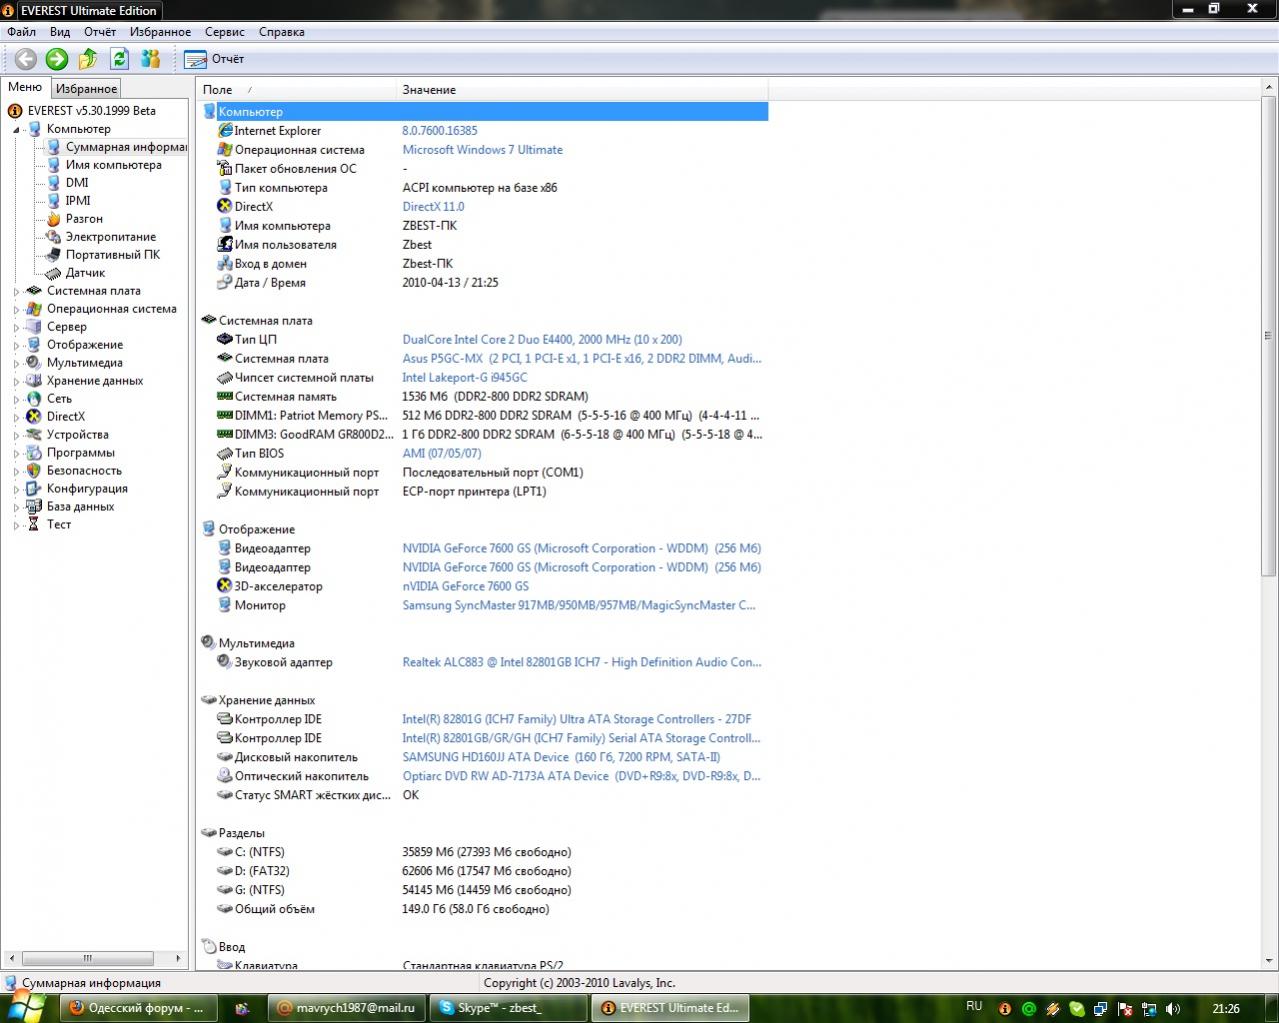
Task: Switch to Skype taskbar button
Action: point(508,1008)
